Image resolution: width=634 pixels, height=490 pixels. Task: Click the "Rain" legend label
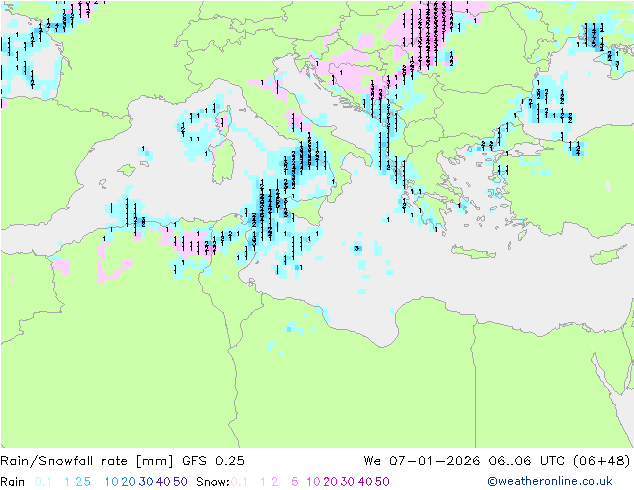[13, 482]
